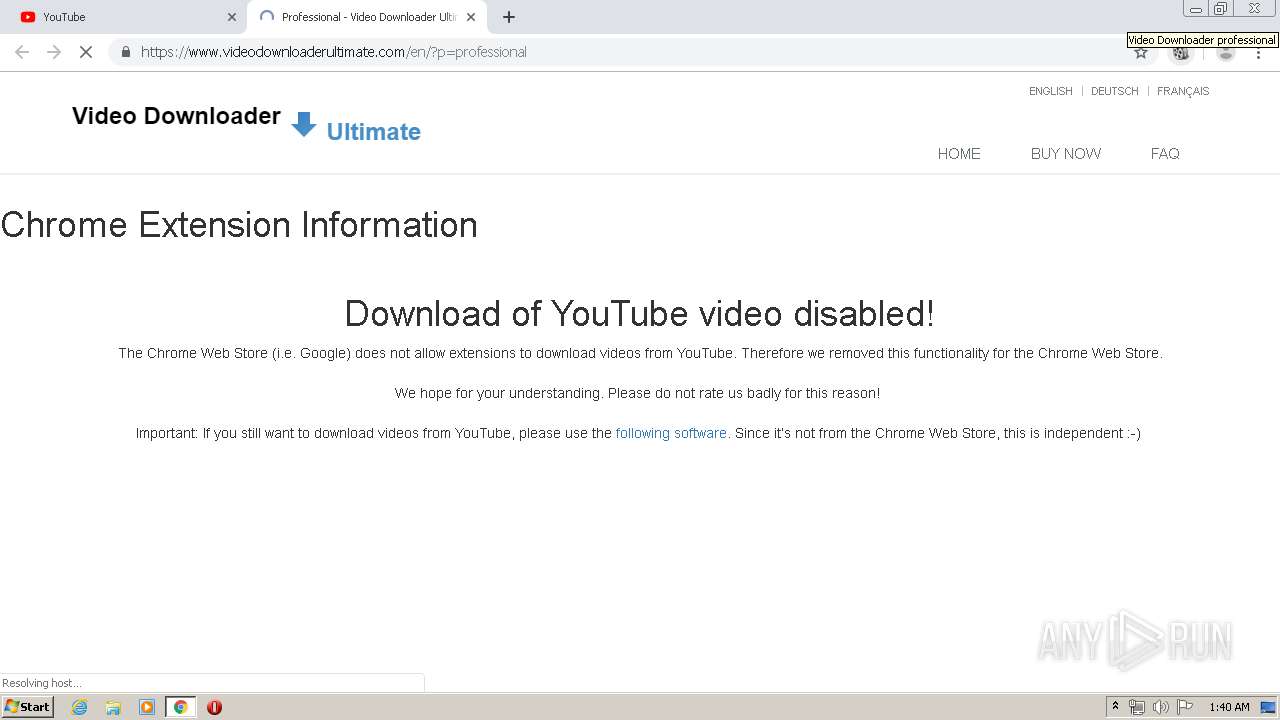Open Windows Explorer from the taskbar
Image resolution: width=1280 pixels, height=720 pixels.
pos(113,707)
